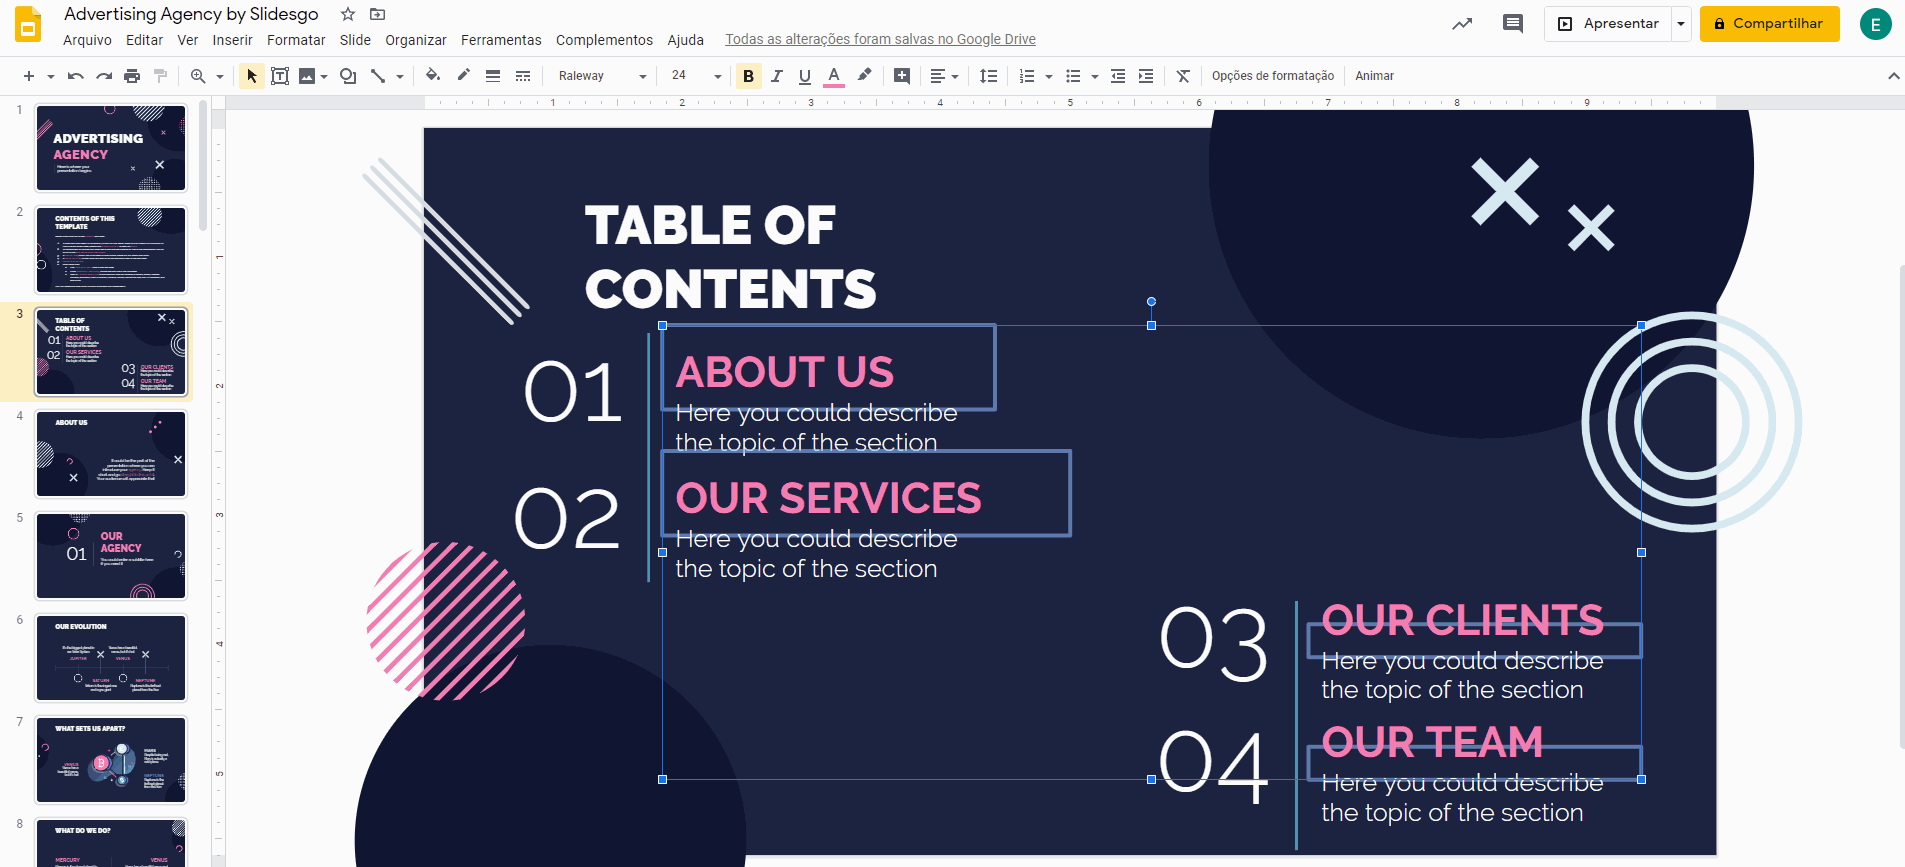Open the Raleway font dropdown
The height and width of the screenshot is (867, 1905).
point(602,76)
